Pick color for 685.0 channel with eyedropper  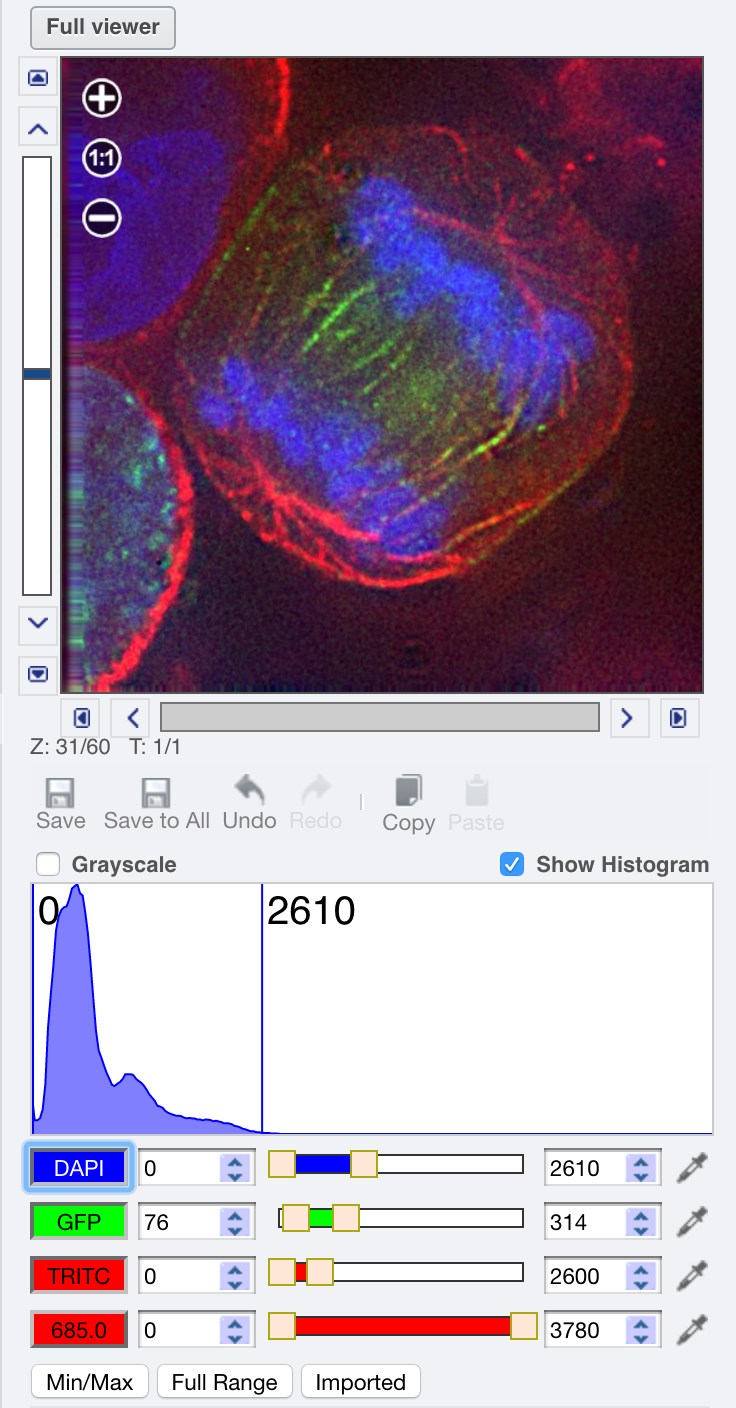[x=692, y=1329]
